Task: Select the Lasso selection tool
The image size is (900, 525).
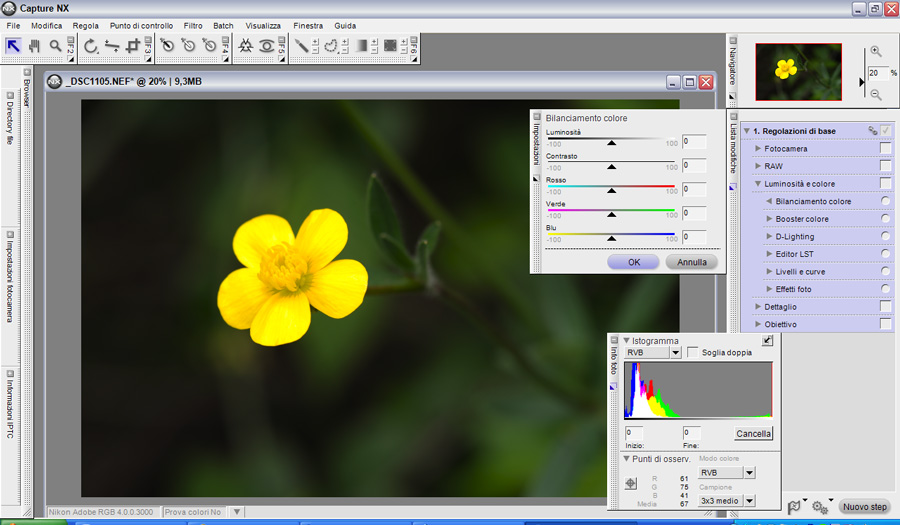Action: coord(331,45)
